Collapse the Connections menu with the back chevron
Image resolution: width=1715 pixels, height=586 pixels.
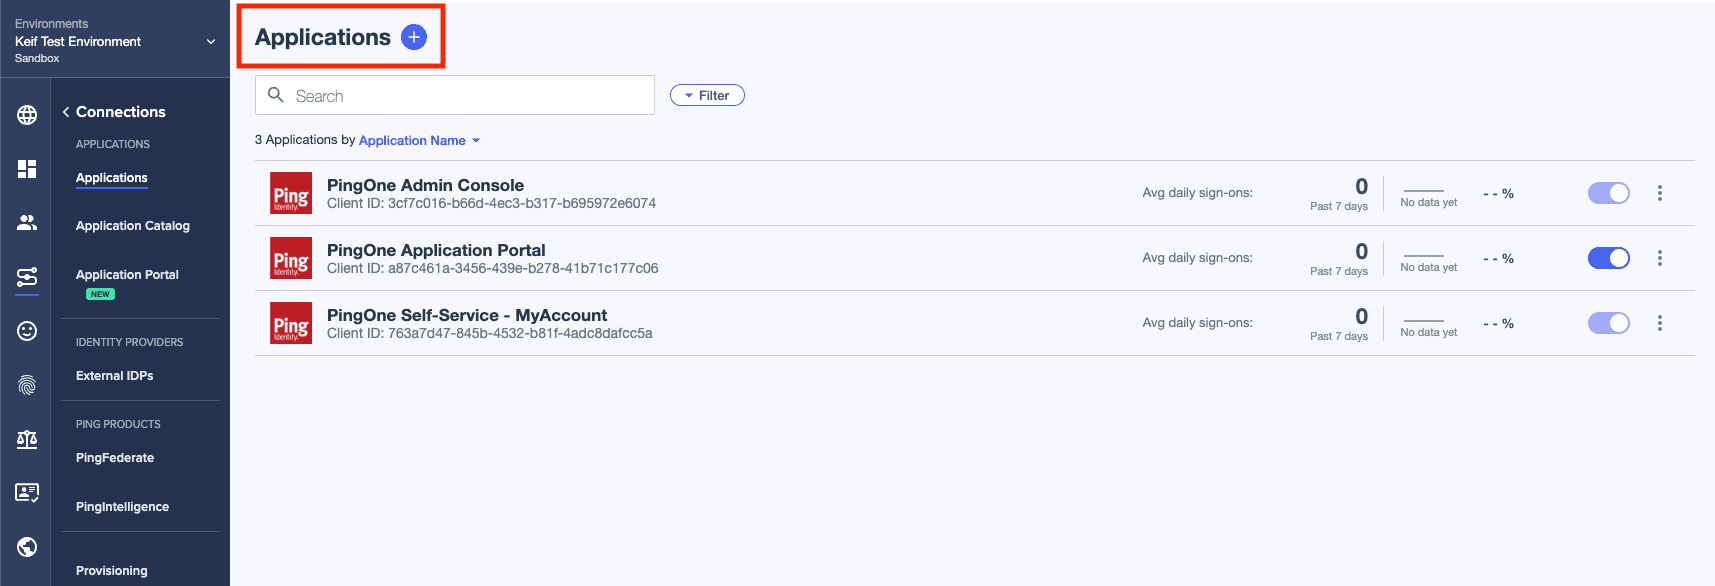(66, 112)
